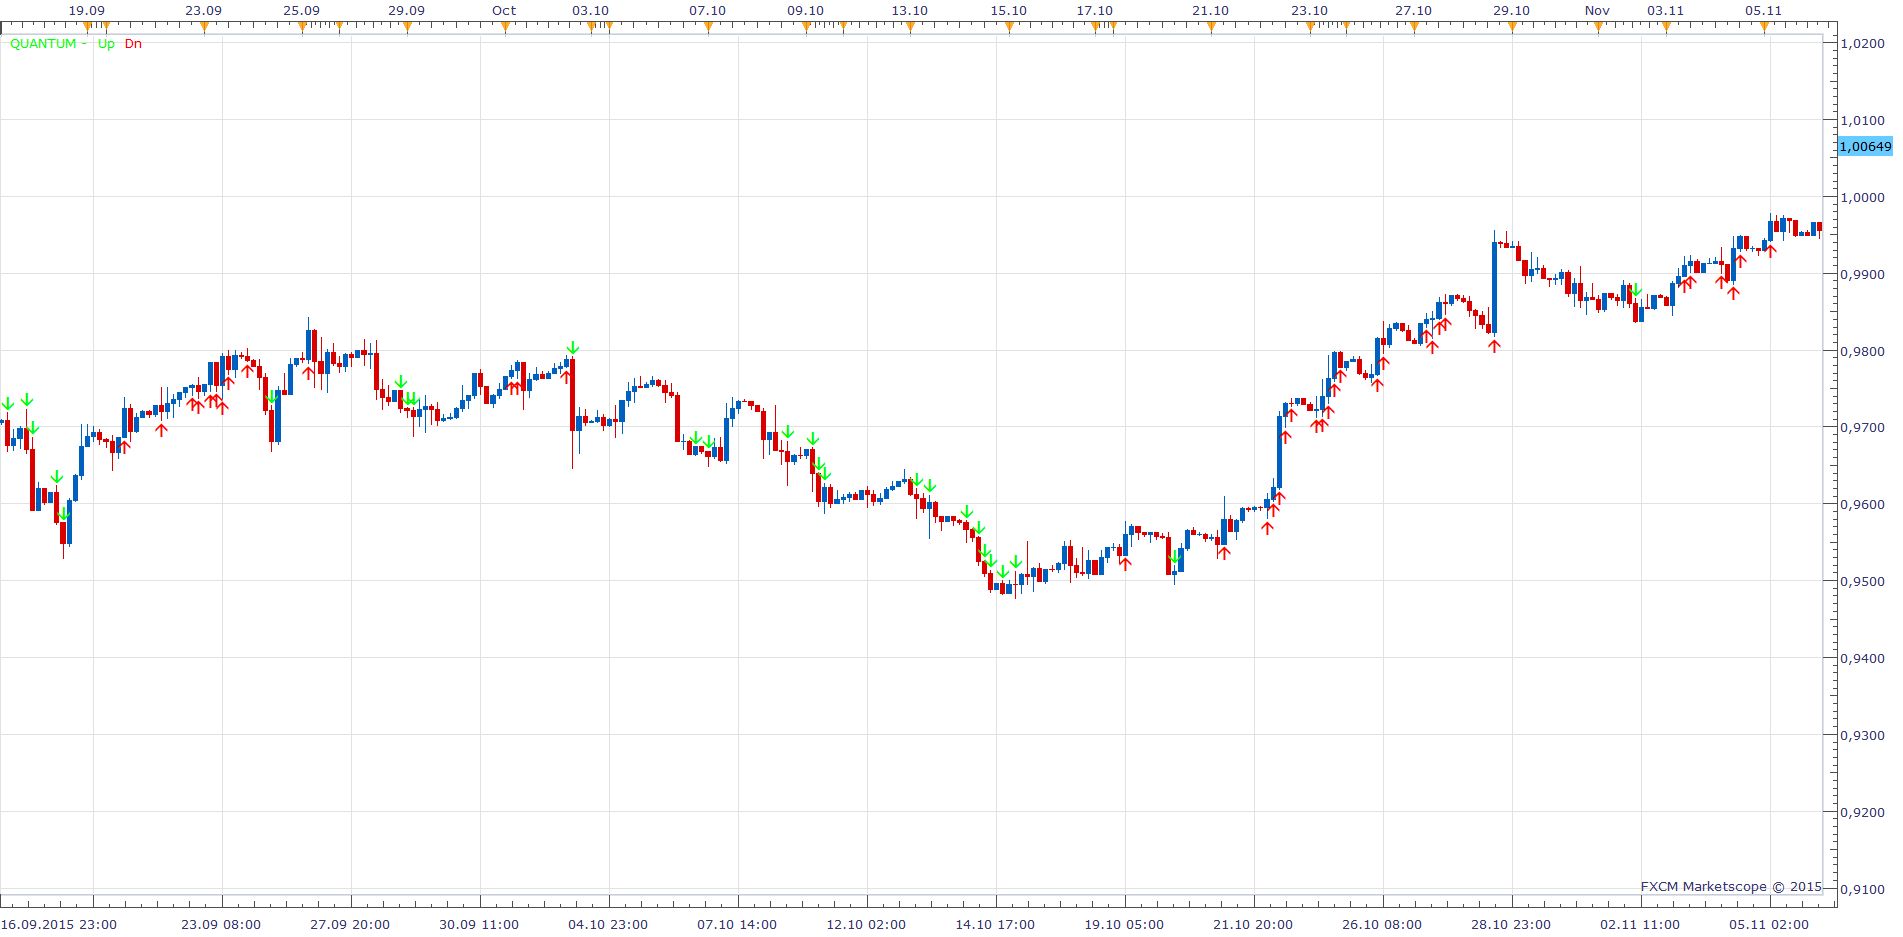
Task: Click the 05.11 02:00 bottom time label
Action: tap(1769, 924)
